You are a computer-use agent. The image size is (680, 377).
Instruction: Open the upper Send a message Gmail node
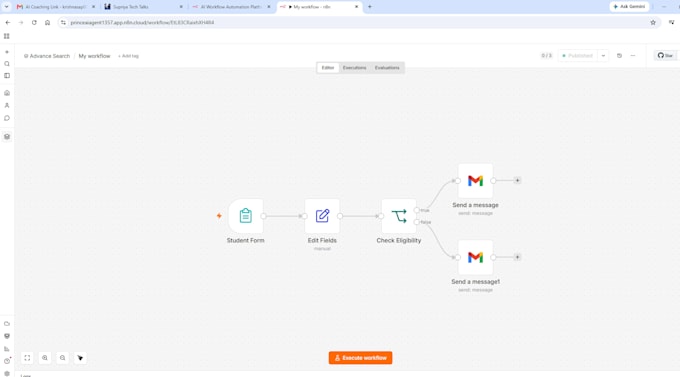click(475, 180)
